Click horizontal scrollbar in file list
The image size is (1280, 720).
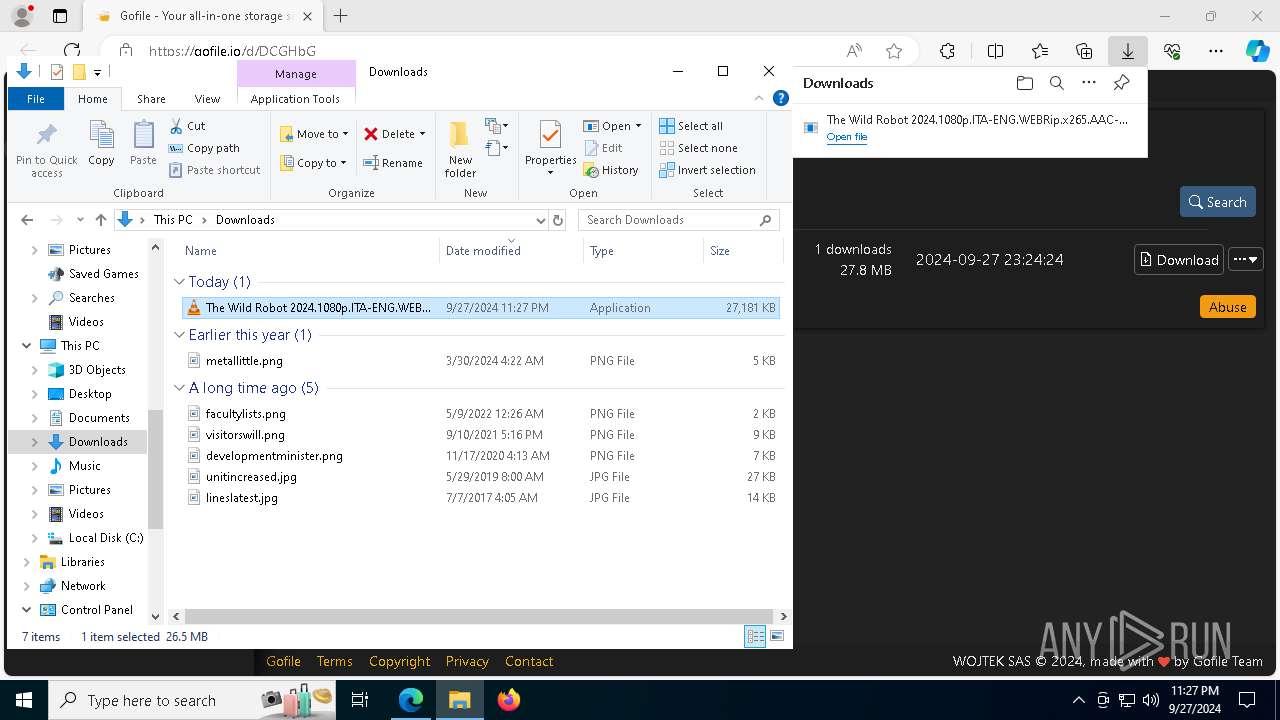[478, 616]
